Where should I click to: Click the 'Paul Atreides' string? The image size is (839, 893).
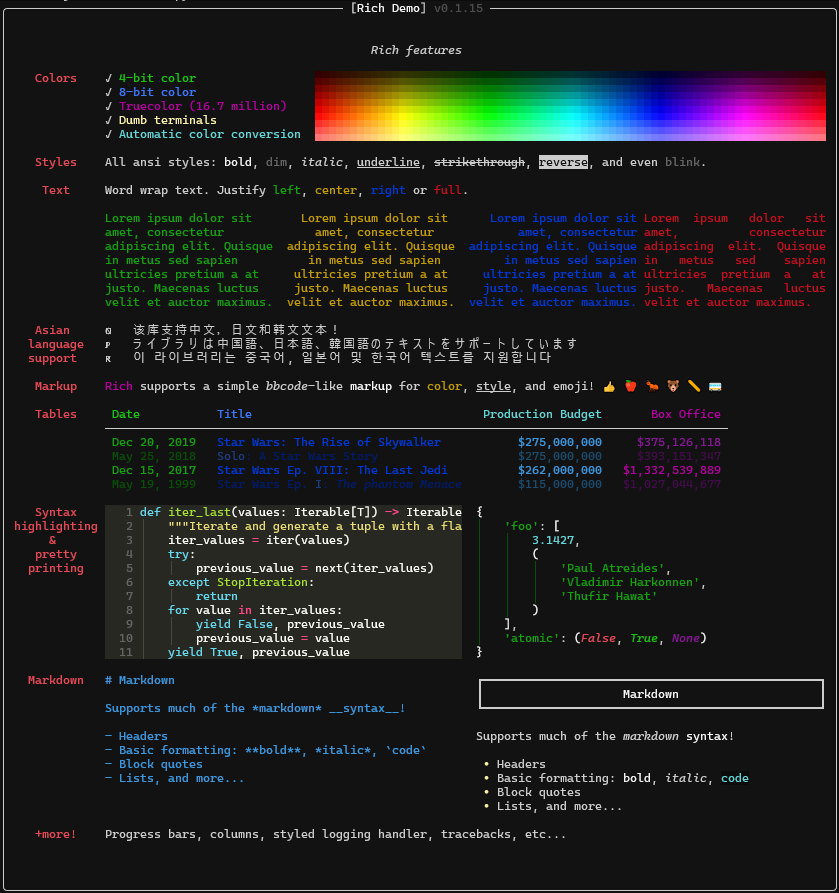(612, 568)
